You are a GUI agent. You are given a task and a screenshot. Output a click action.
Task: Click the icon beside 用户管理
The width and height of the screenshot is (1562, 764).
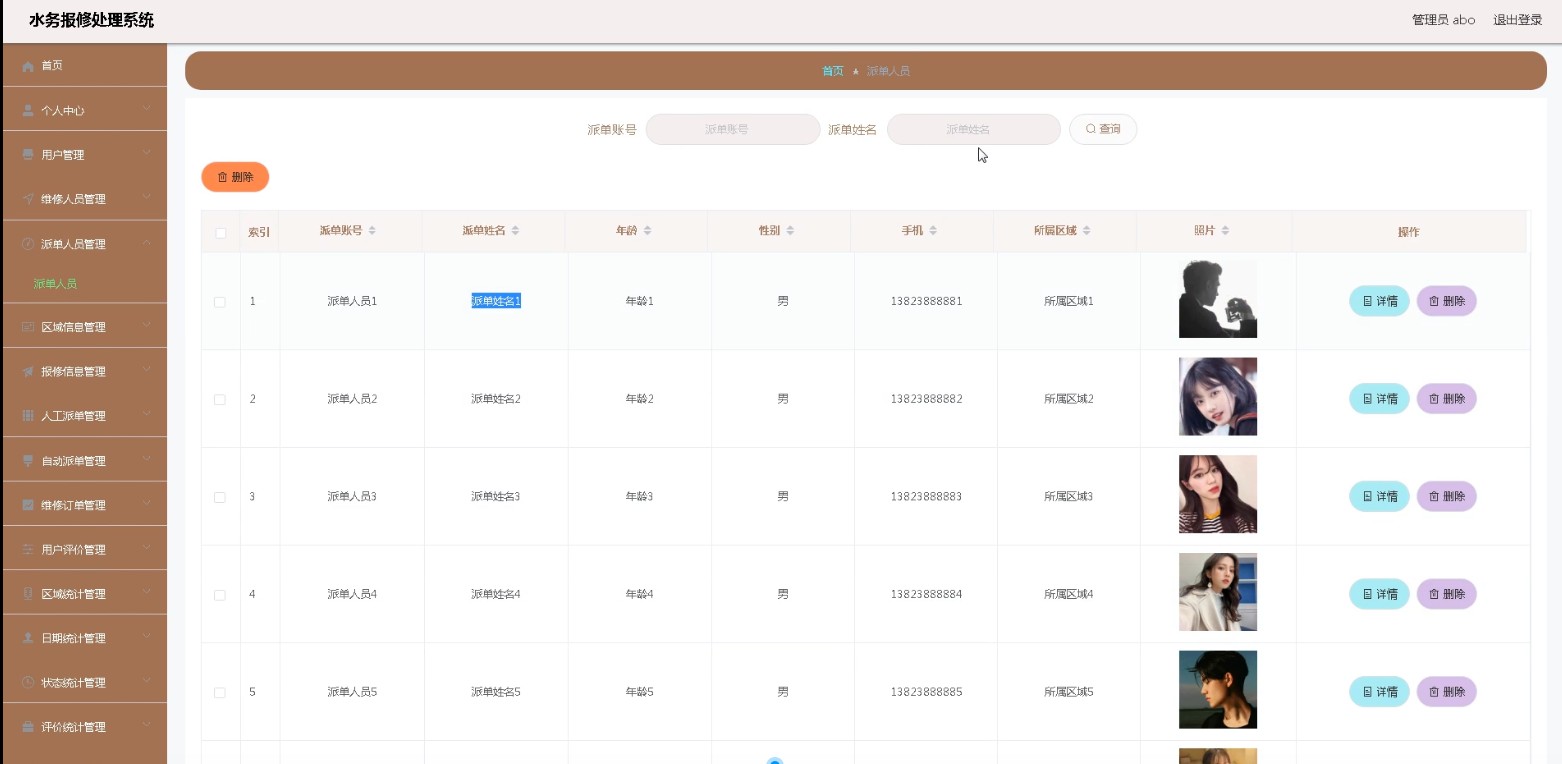[x=28, y=155]
